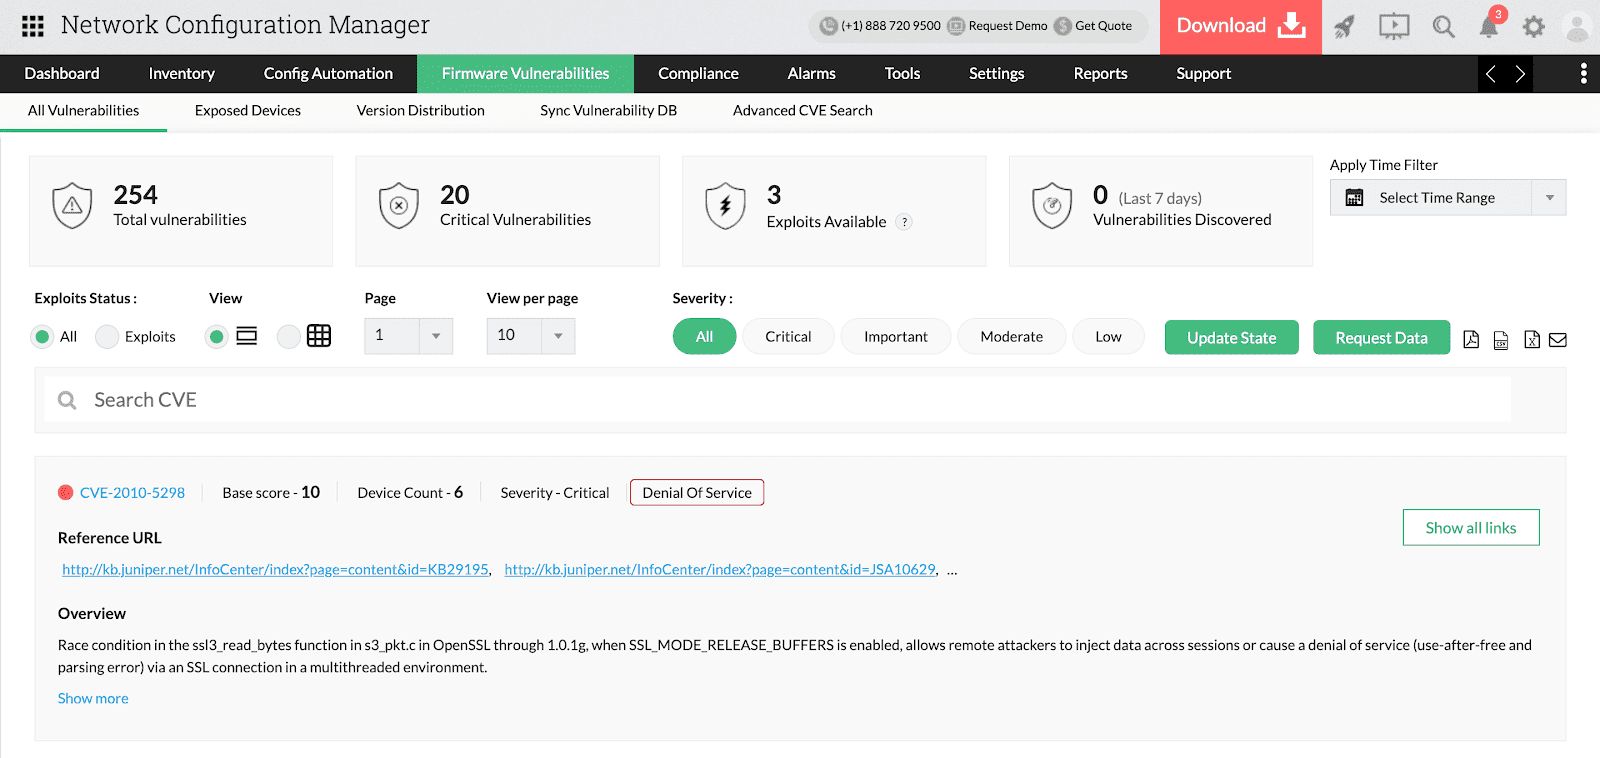Click the user profile avatar
The height and width of the screenshot is (758, 1600).
coord(1577,27)
